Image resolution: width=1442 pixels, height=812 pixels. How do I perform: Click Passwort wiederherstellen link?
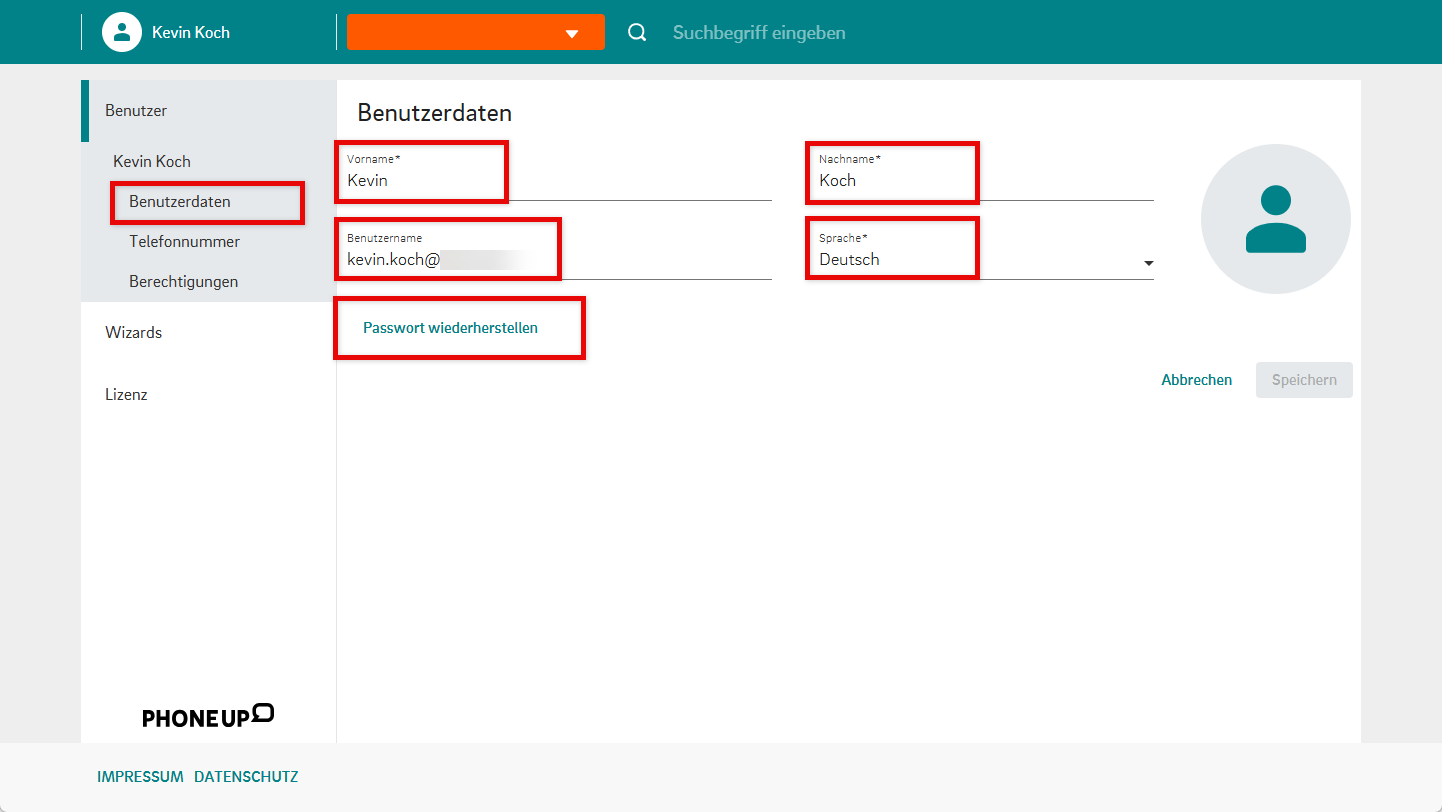[x=450, y=328]
